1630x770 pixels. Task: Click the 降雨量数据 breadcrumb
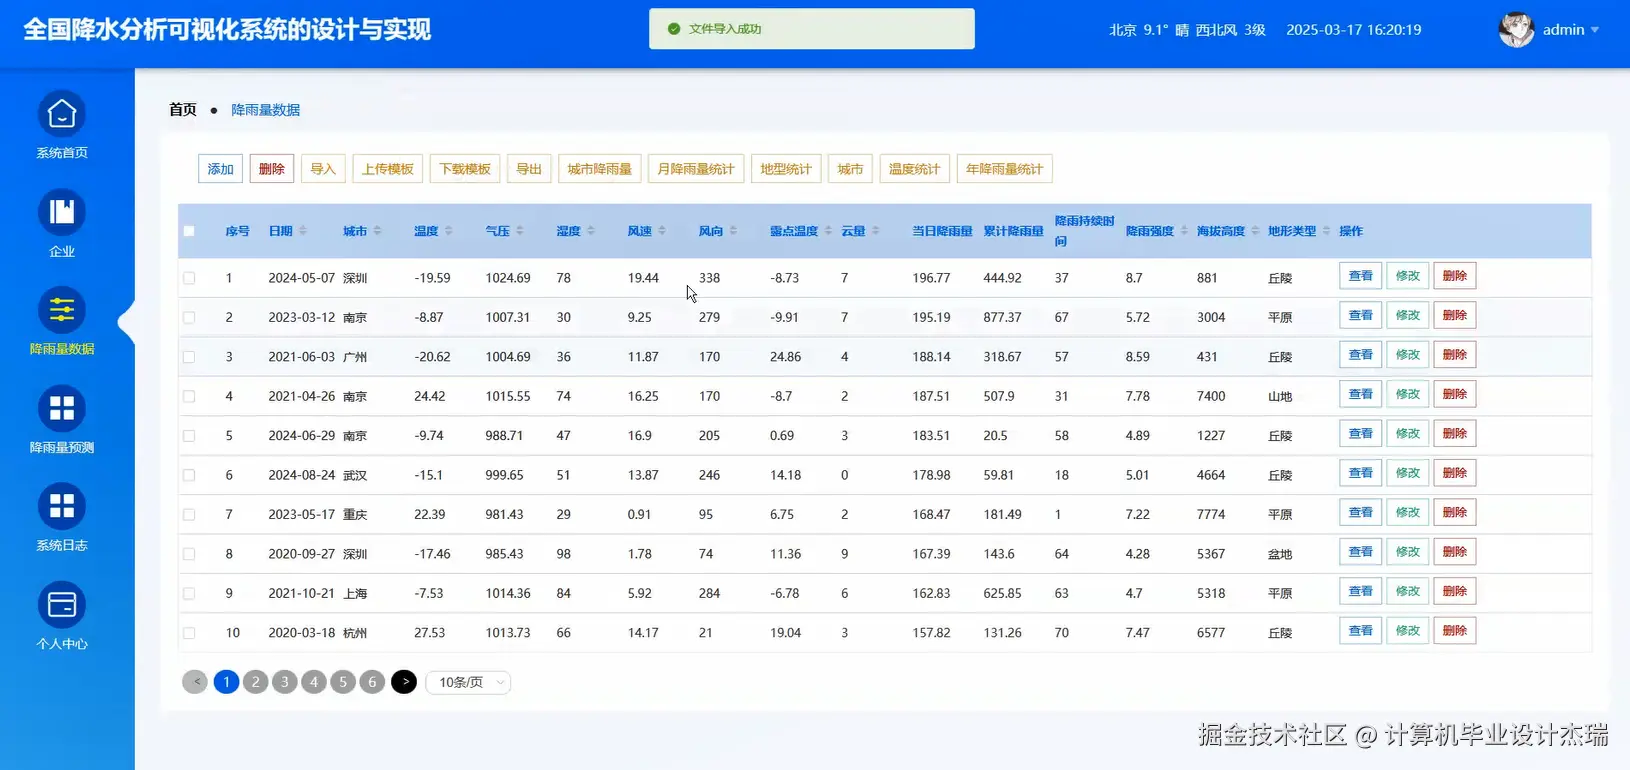point(266,110)
